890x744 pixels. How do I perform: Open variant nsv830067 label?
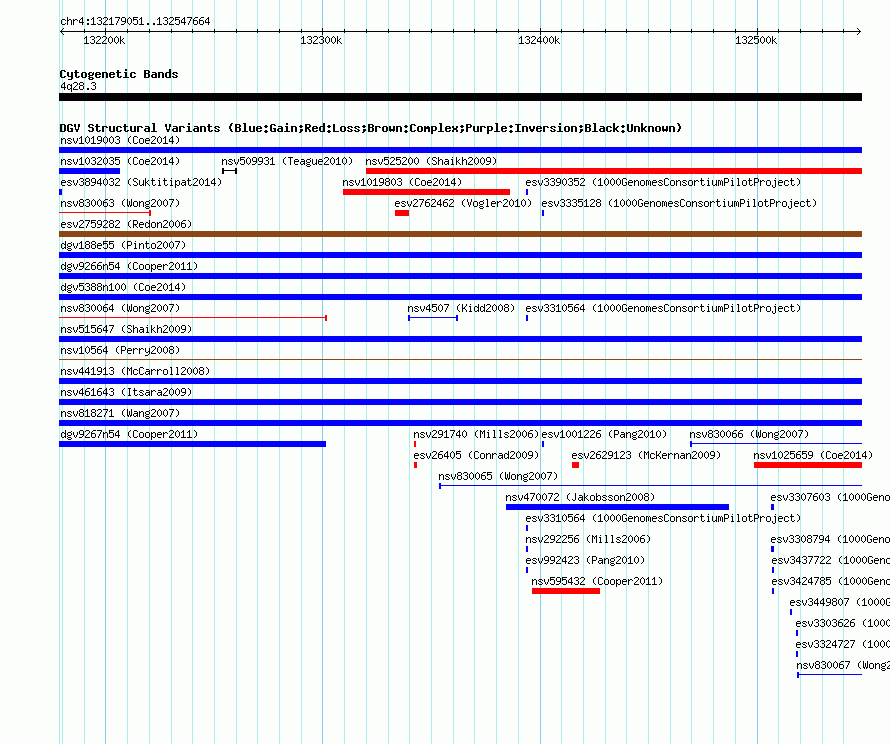pos(843,665)
